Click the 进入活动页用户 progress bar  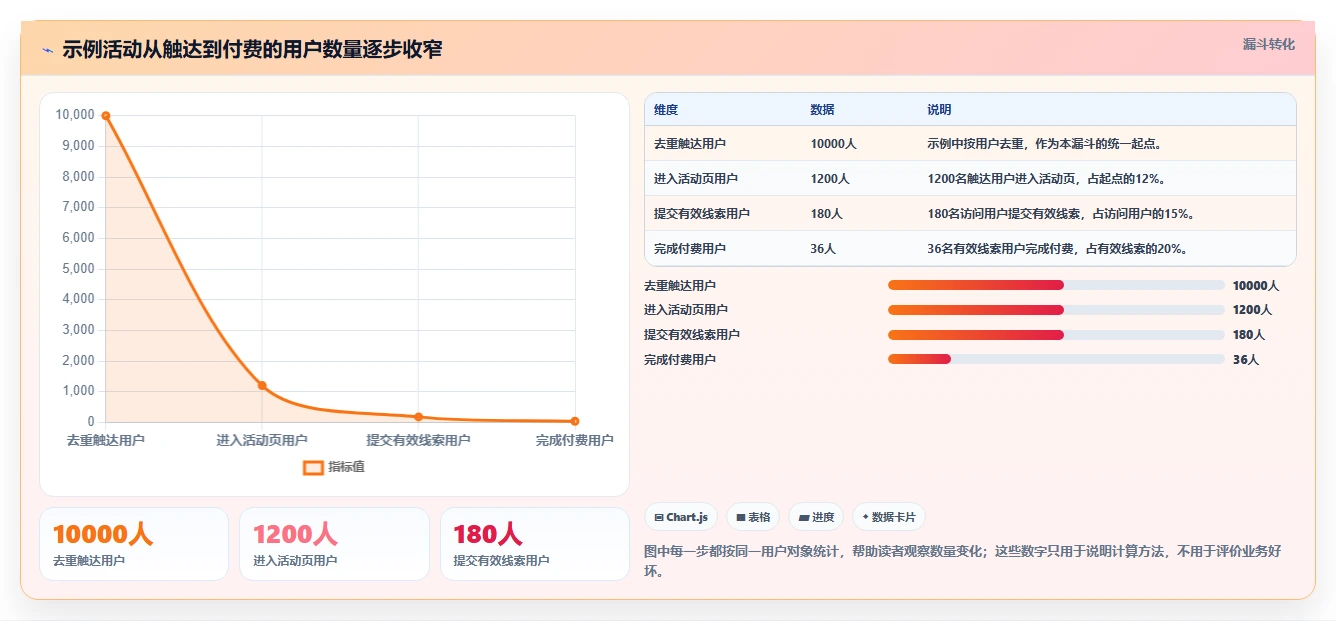click(x=1056, y=310)
